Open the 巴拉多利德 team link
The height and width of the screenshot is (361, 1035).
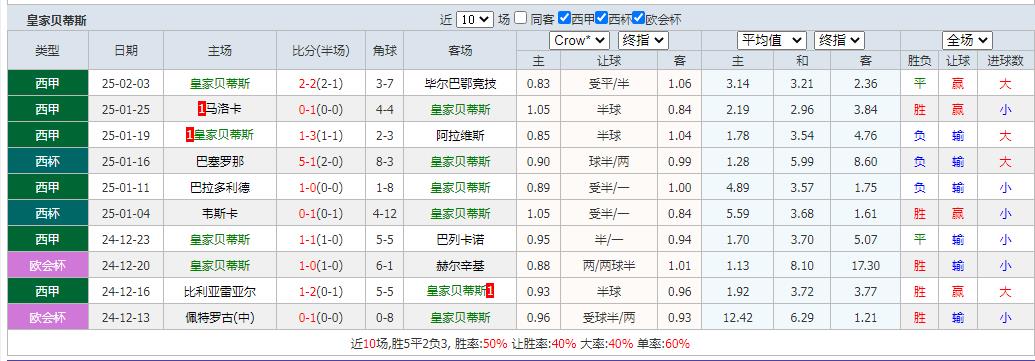tap(220, 187)
